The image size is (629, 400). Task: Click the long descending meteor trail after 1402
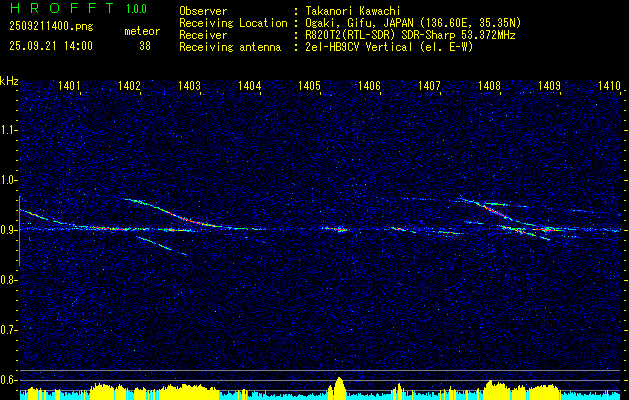coord(172,213)
